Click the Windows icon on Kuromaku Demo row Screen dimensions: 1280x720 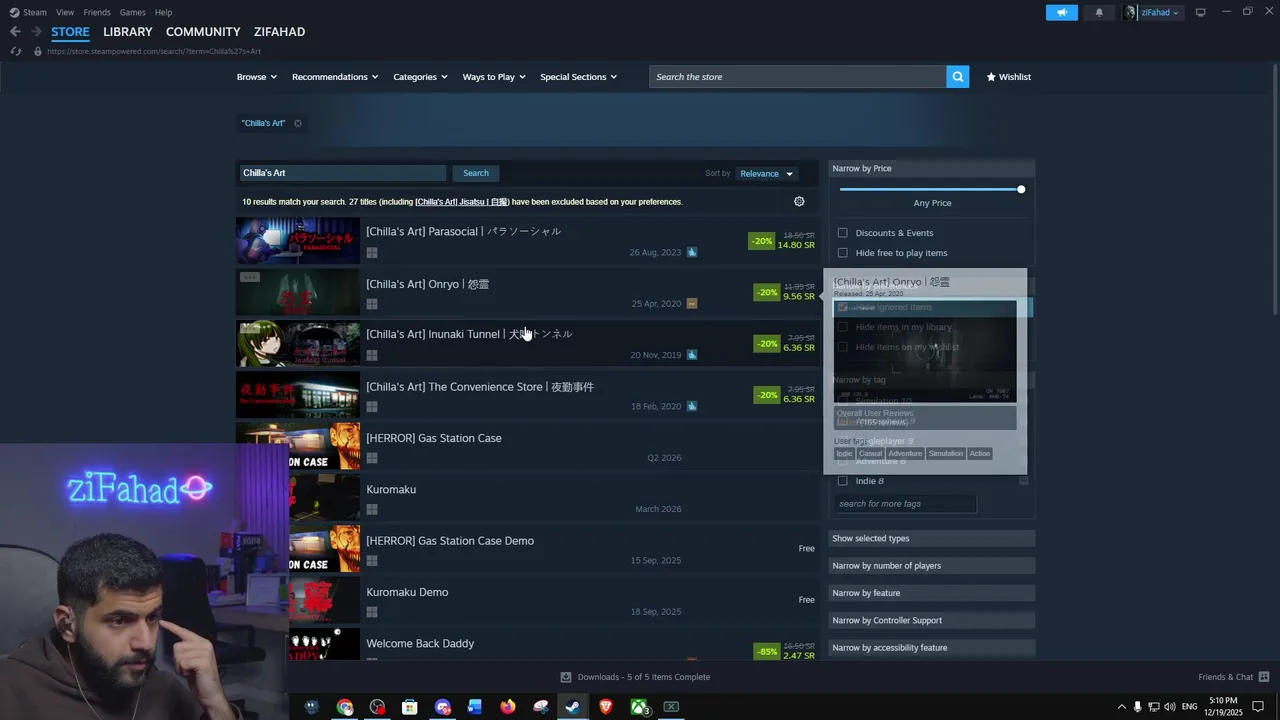coord(372,612)
